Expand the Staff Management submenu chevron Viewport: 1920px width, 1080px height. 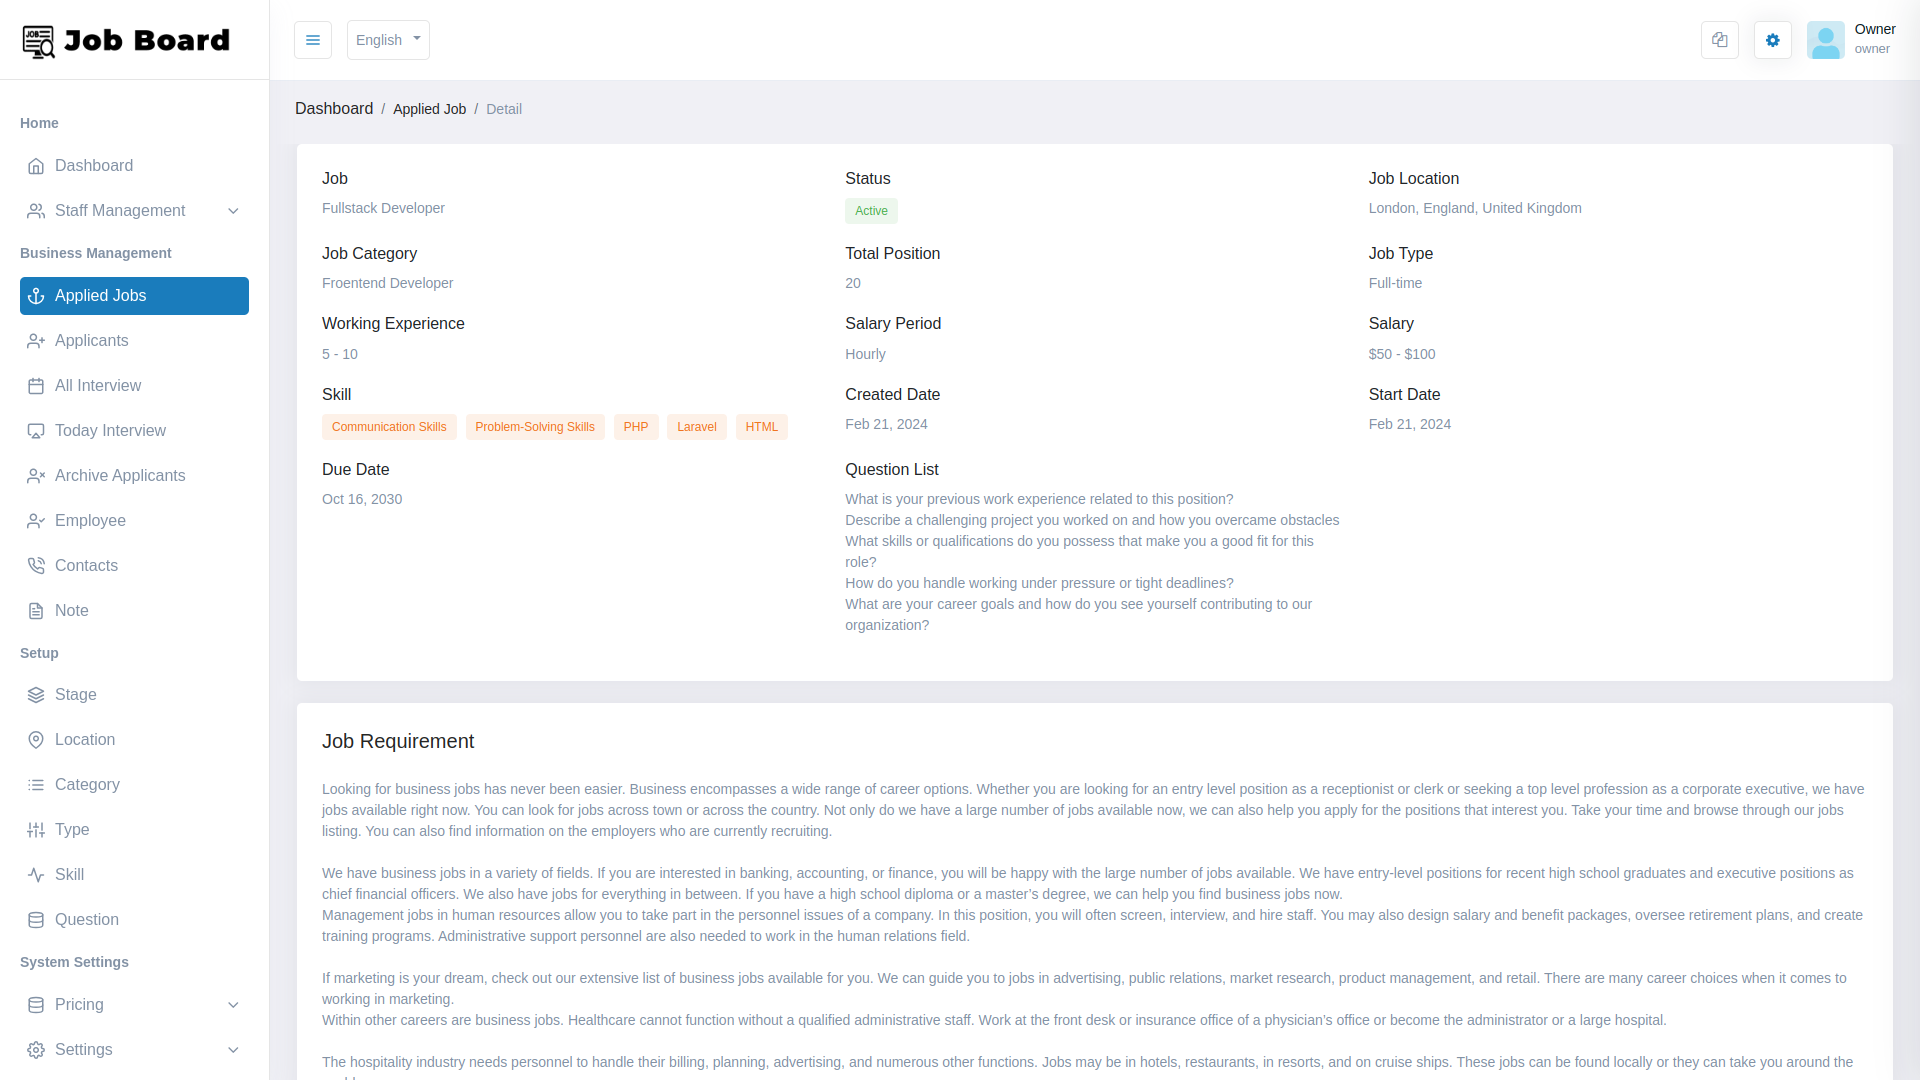pyautogui.click(x=233, y=211)
